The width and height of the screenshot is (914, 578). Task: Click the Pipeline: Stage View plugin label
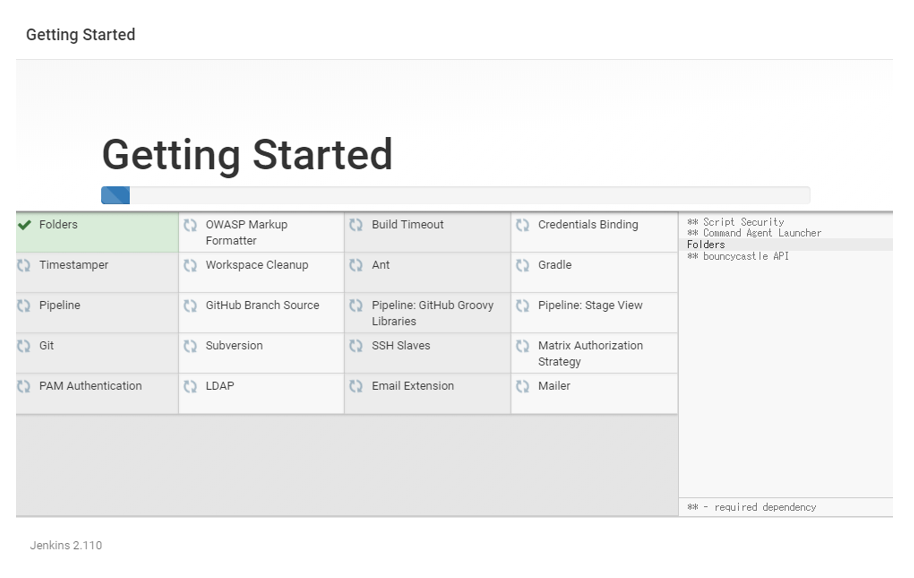(x=590, y=306)
